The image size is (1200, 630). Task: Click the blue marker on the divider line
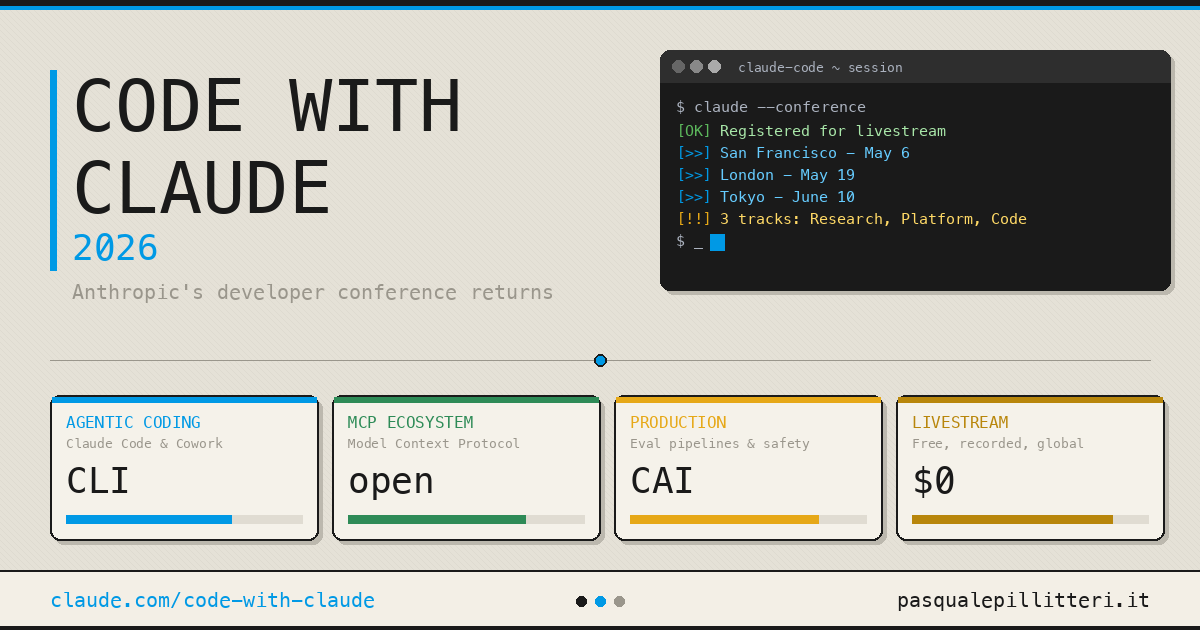(x=600, y=360)
